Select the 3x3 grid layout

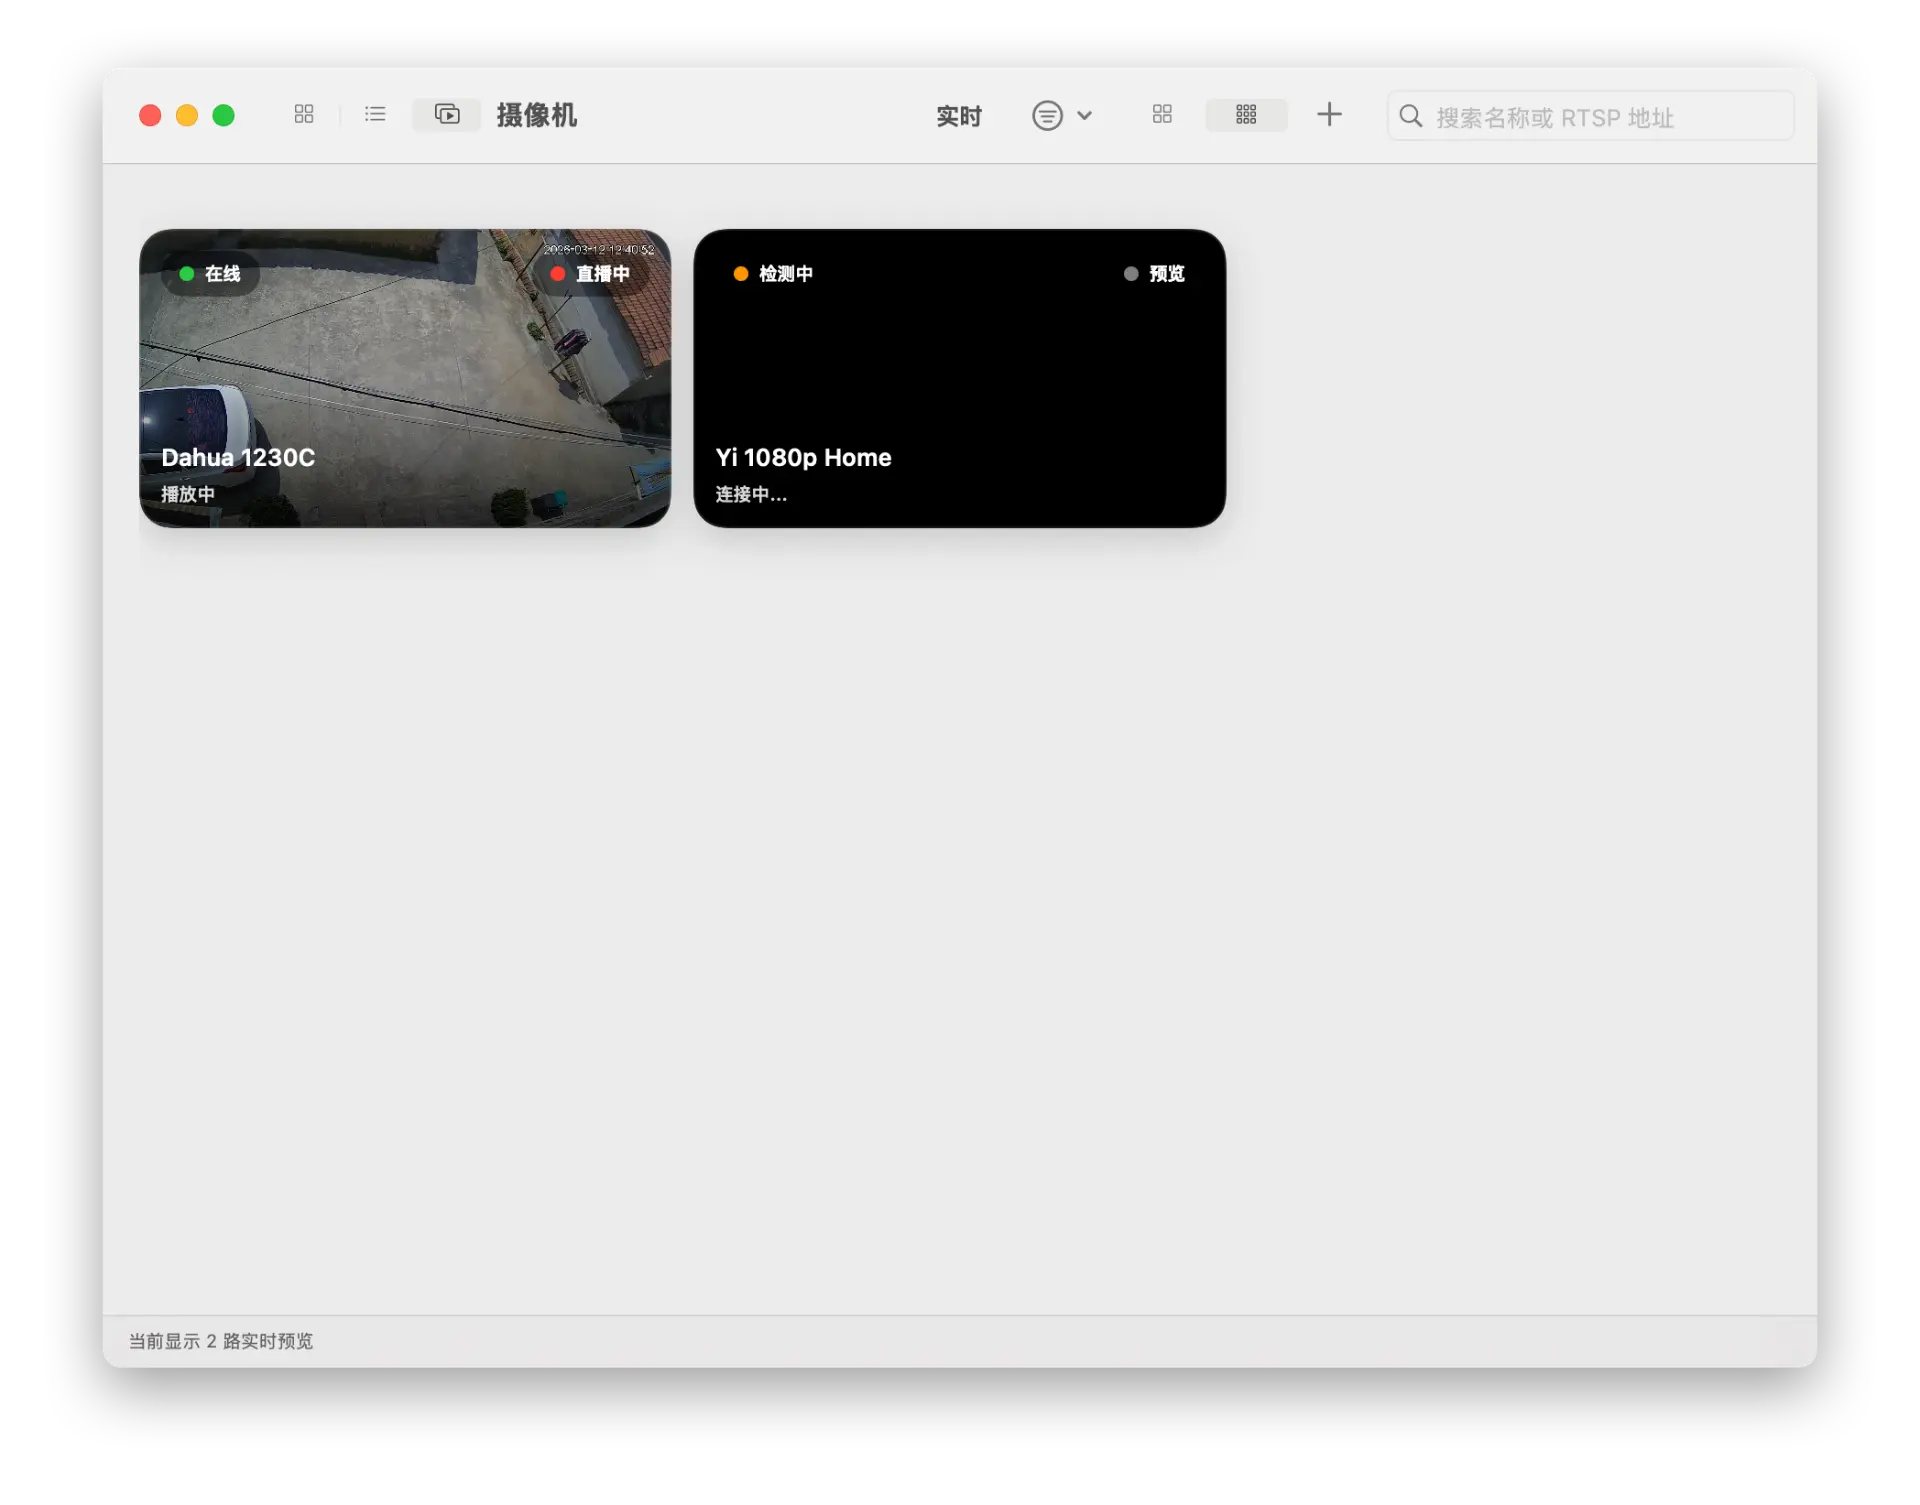click(1246, 114)
